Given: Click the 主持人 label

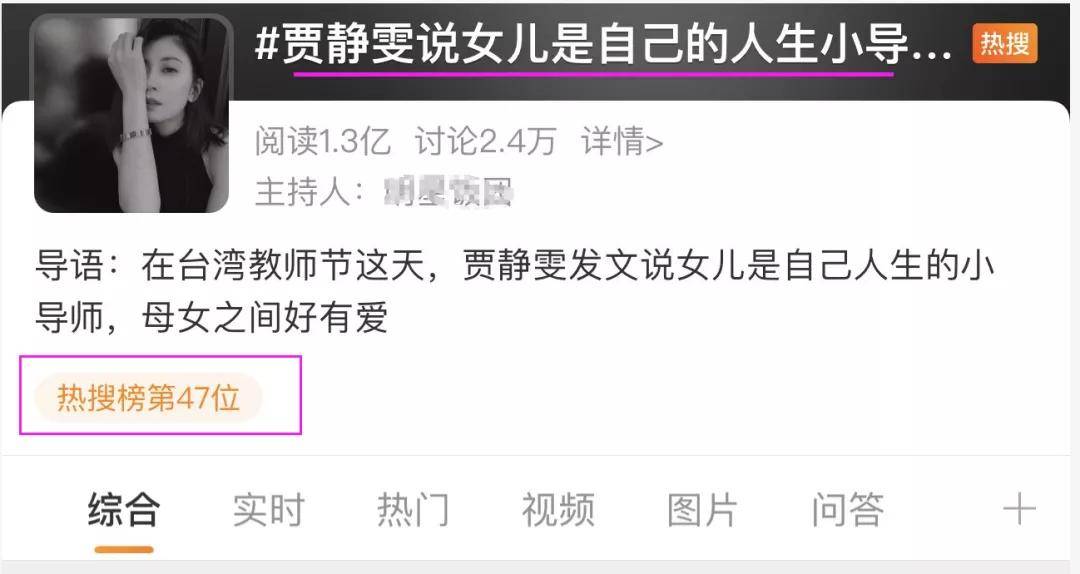Looking at the screenshot, I should click(x=309, y=192).
